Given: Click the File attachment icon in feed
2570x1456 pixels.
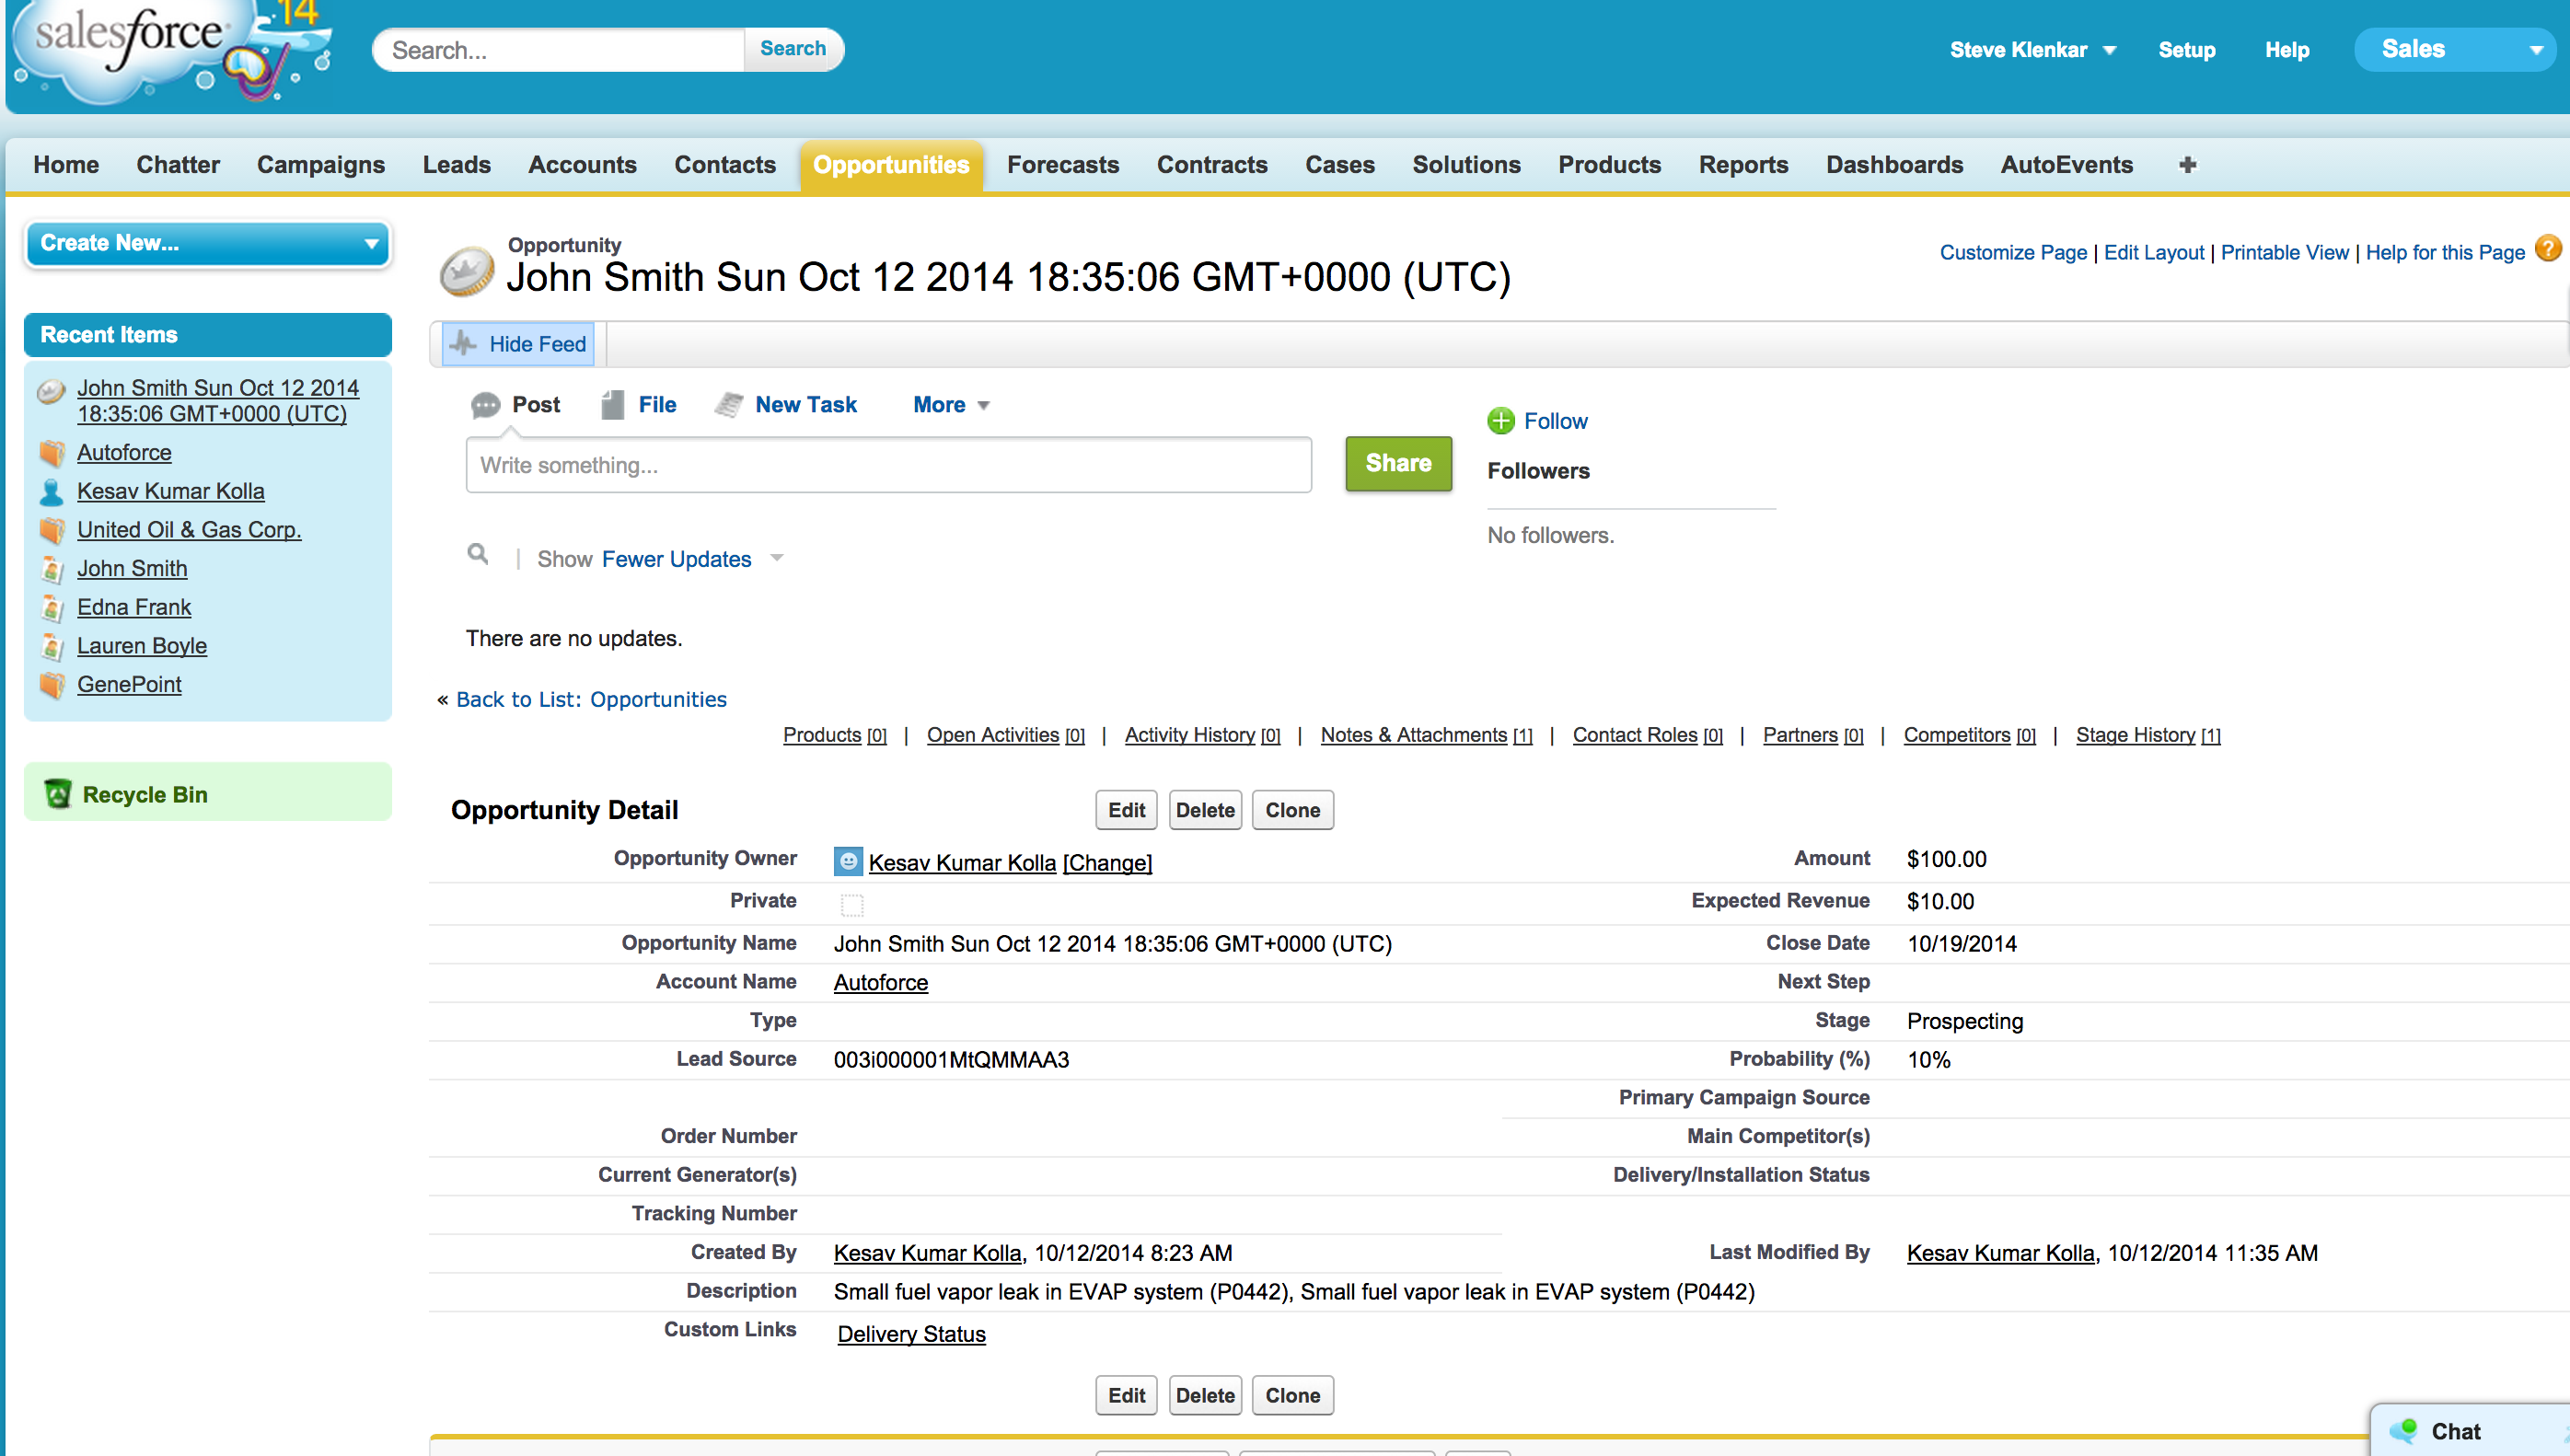Looking at the screenshot, I should tap(613, 405).
